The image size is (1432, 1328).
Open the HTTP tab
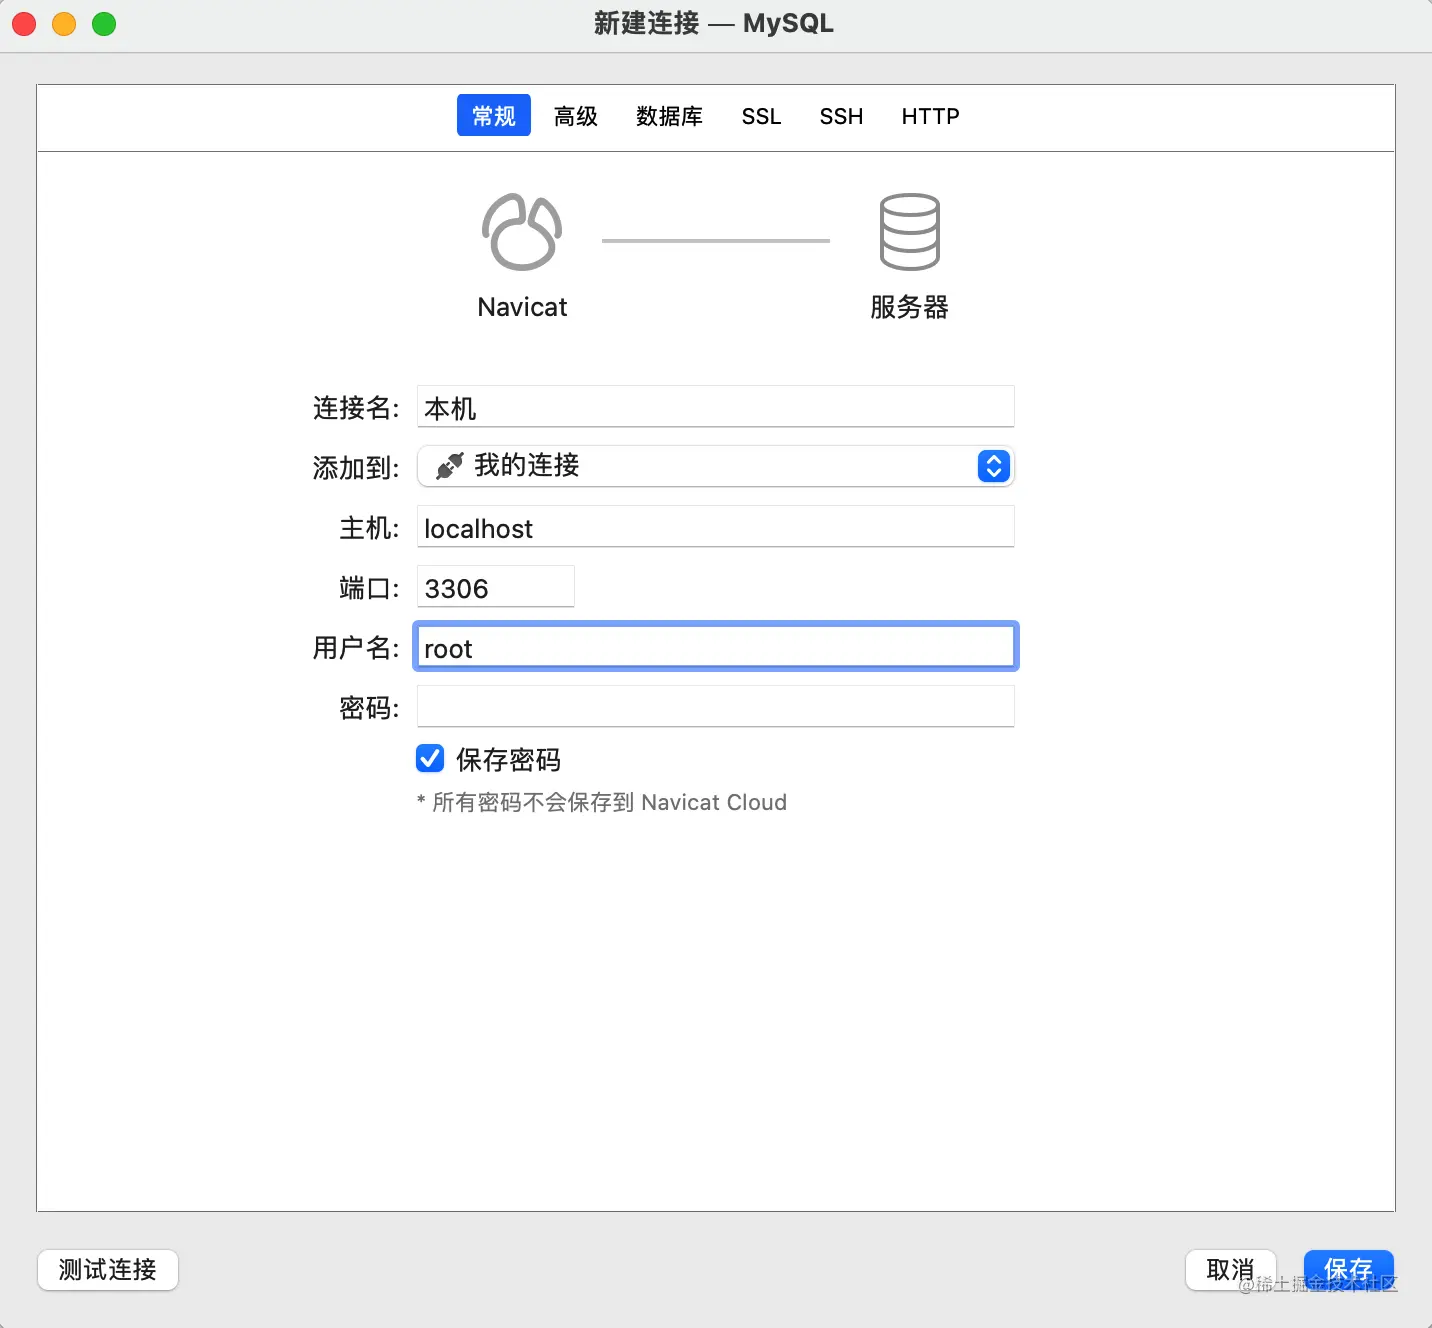[x=930, y=116]
